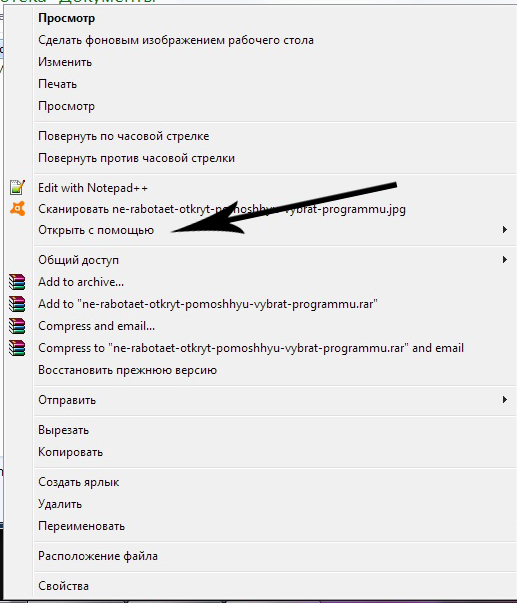517x603 pixels.
Task: Open Свойства at the menu bottom
Action: point(63,586)
